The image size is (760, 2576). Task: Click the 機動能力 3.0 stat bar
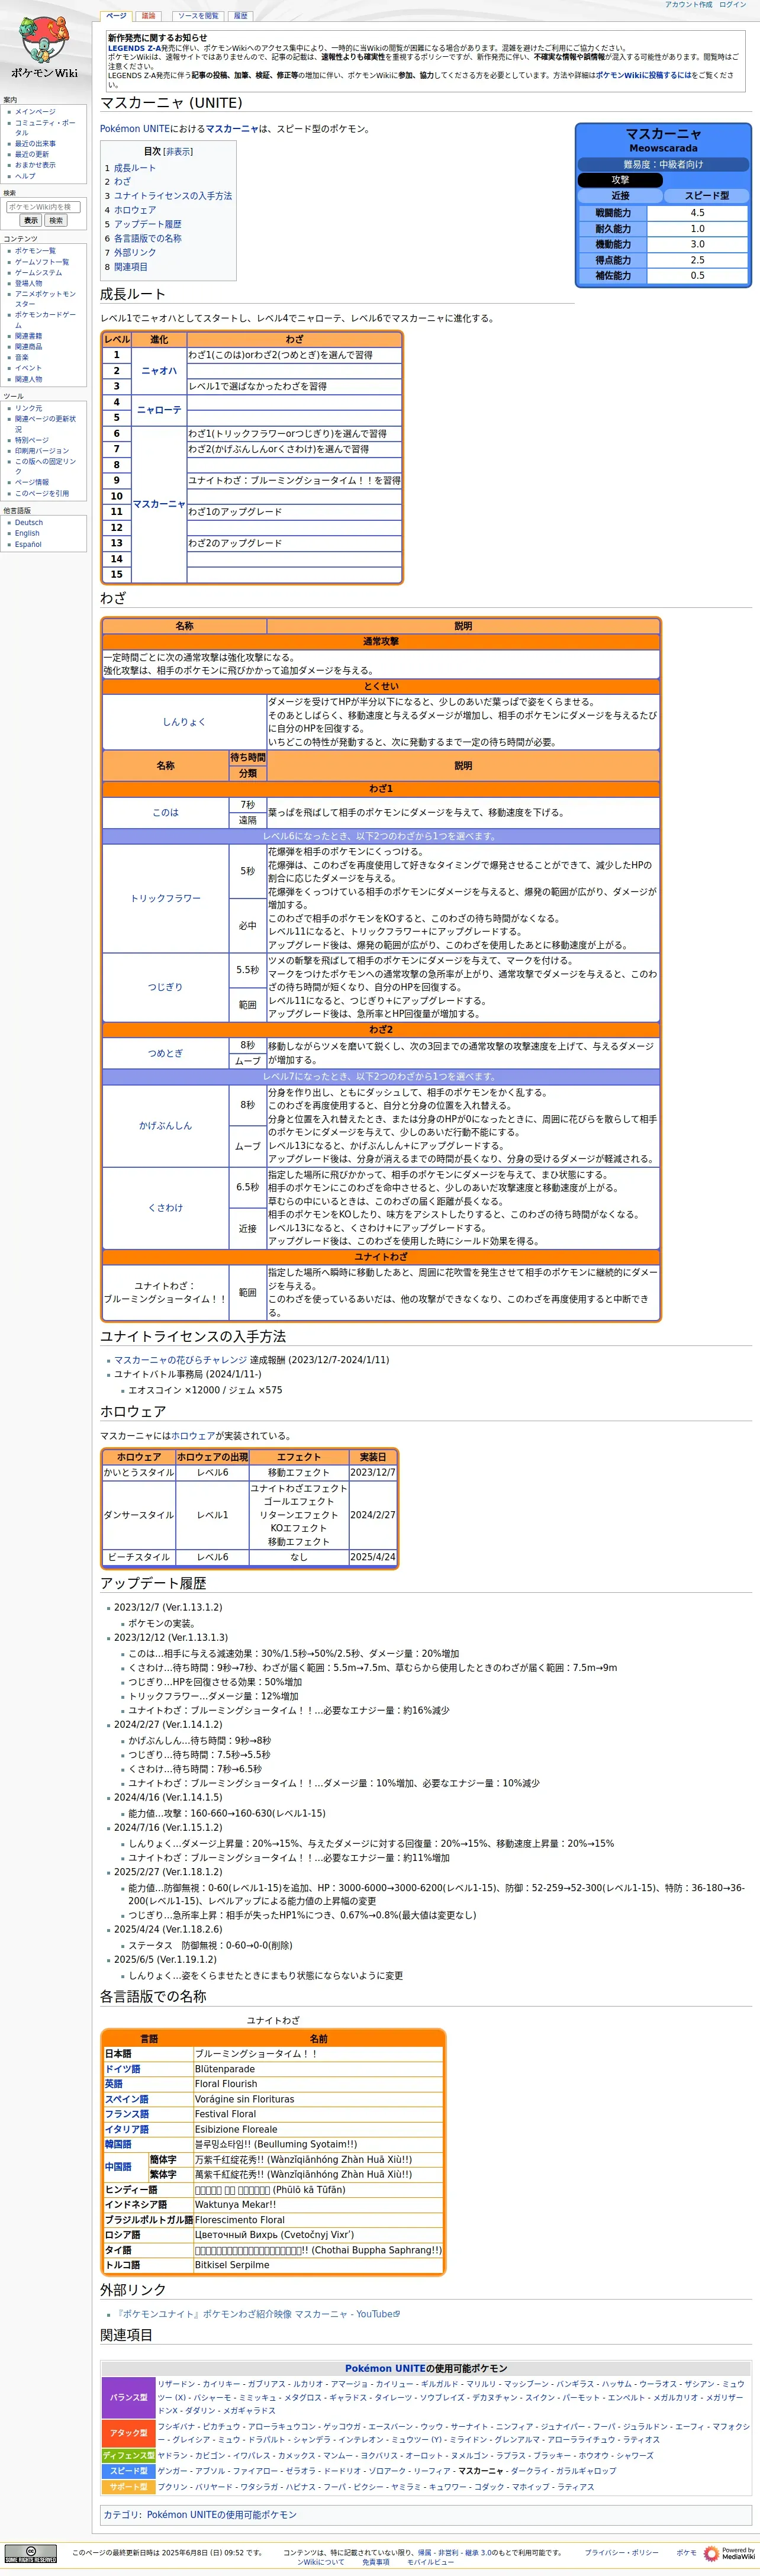[x=697, y=244]
